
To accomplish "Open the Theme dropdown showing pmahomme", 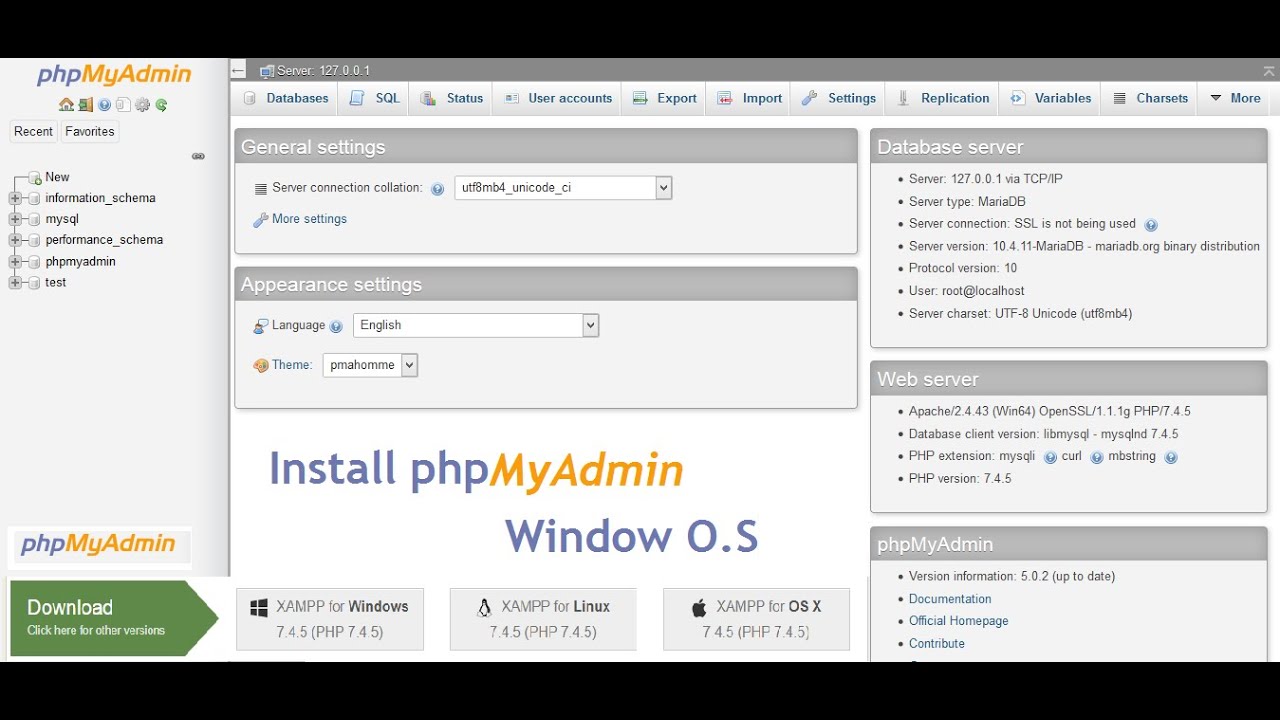I will [x=370, y=365].
